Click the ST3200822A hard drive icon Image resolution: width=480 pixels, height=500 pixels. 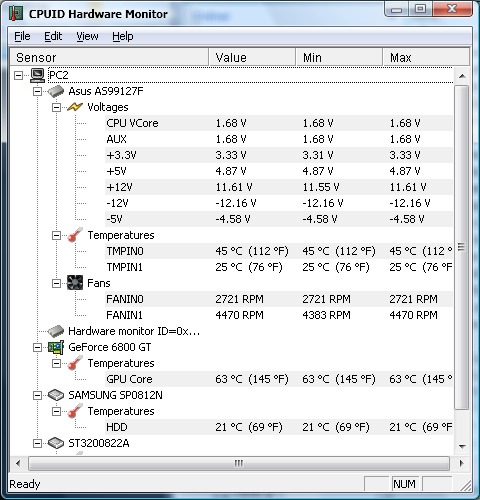click(x=56, y=443)
